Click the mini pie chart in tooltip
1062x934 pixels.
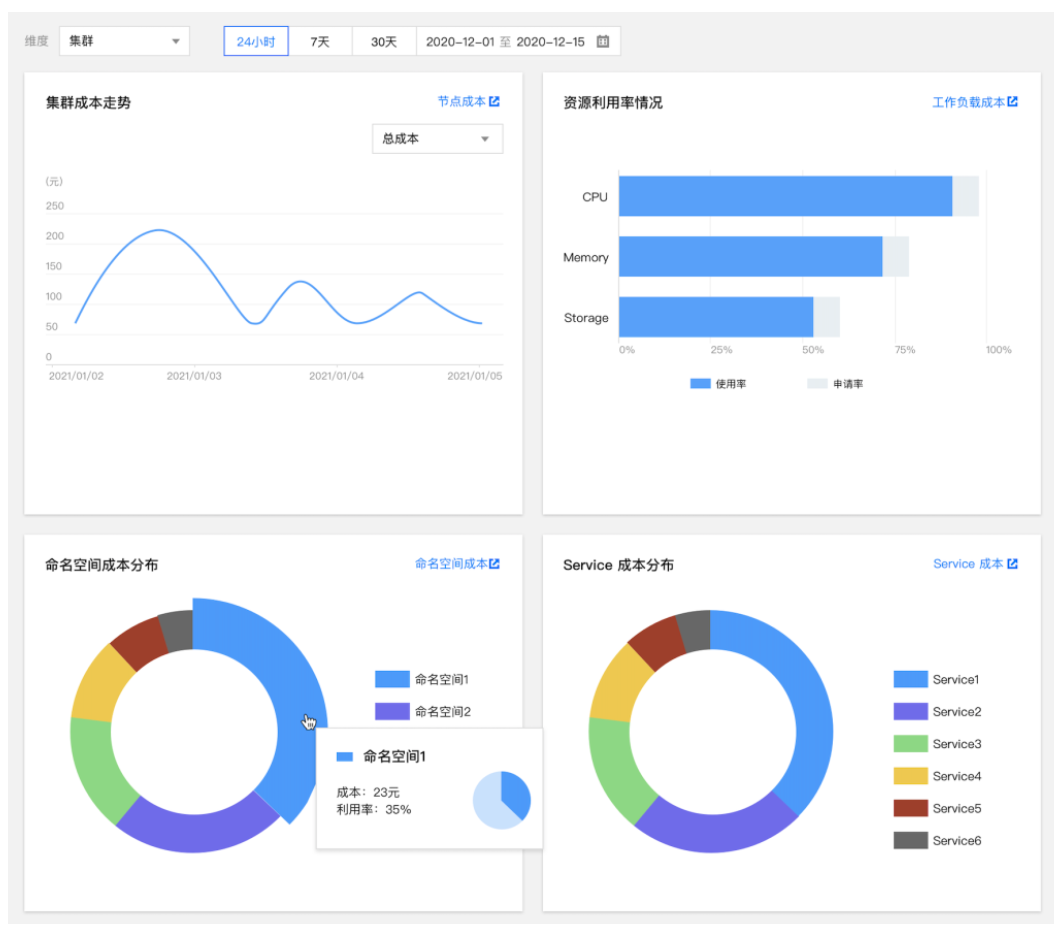click(502, 800)
